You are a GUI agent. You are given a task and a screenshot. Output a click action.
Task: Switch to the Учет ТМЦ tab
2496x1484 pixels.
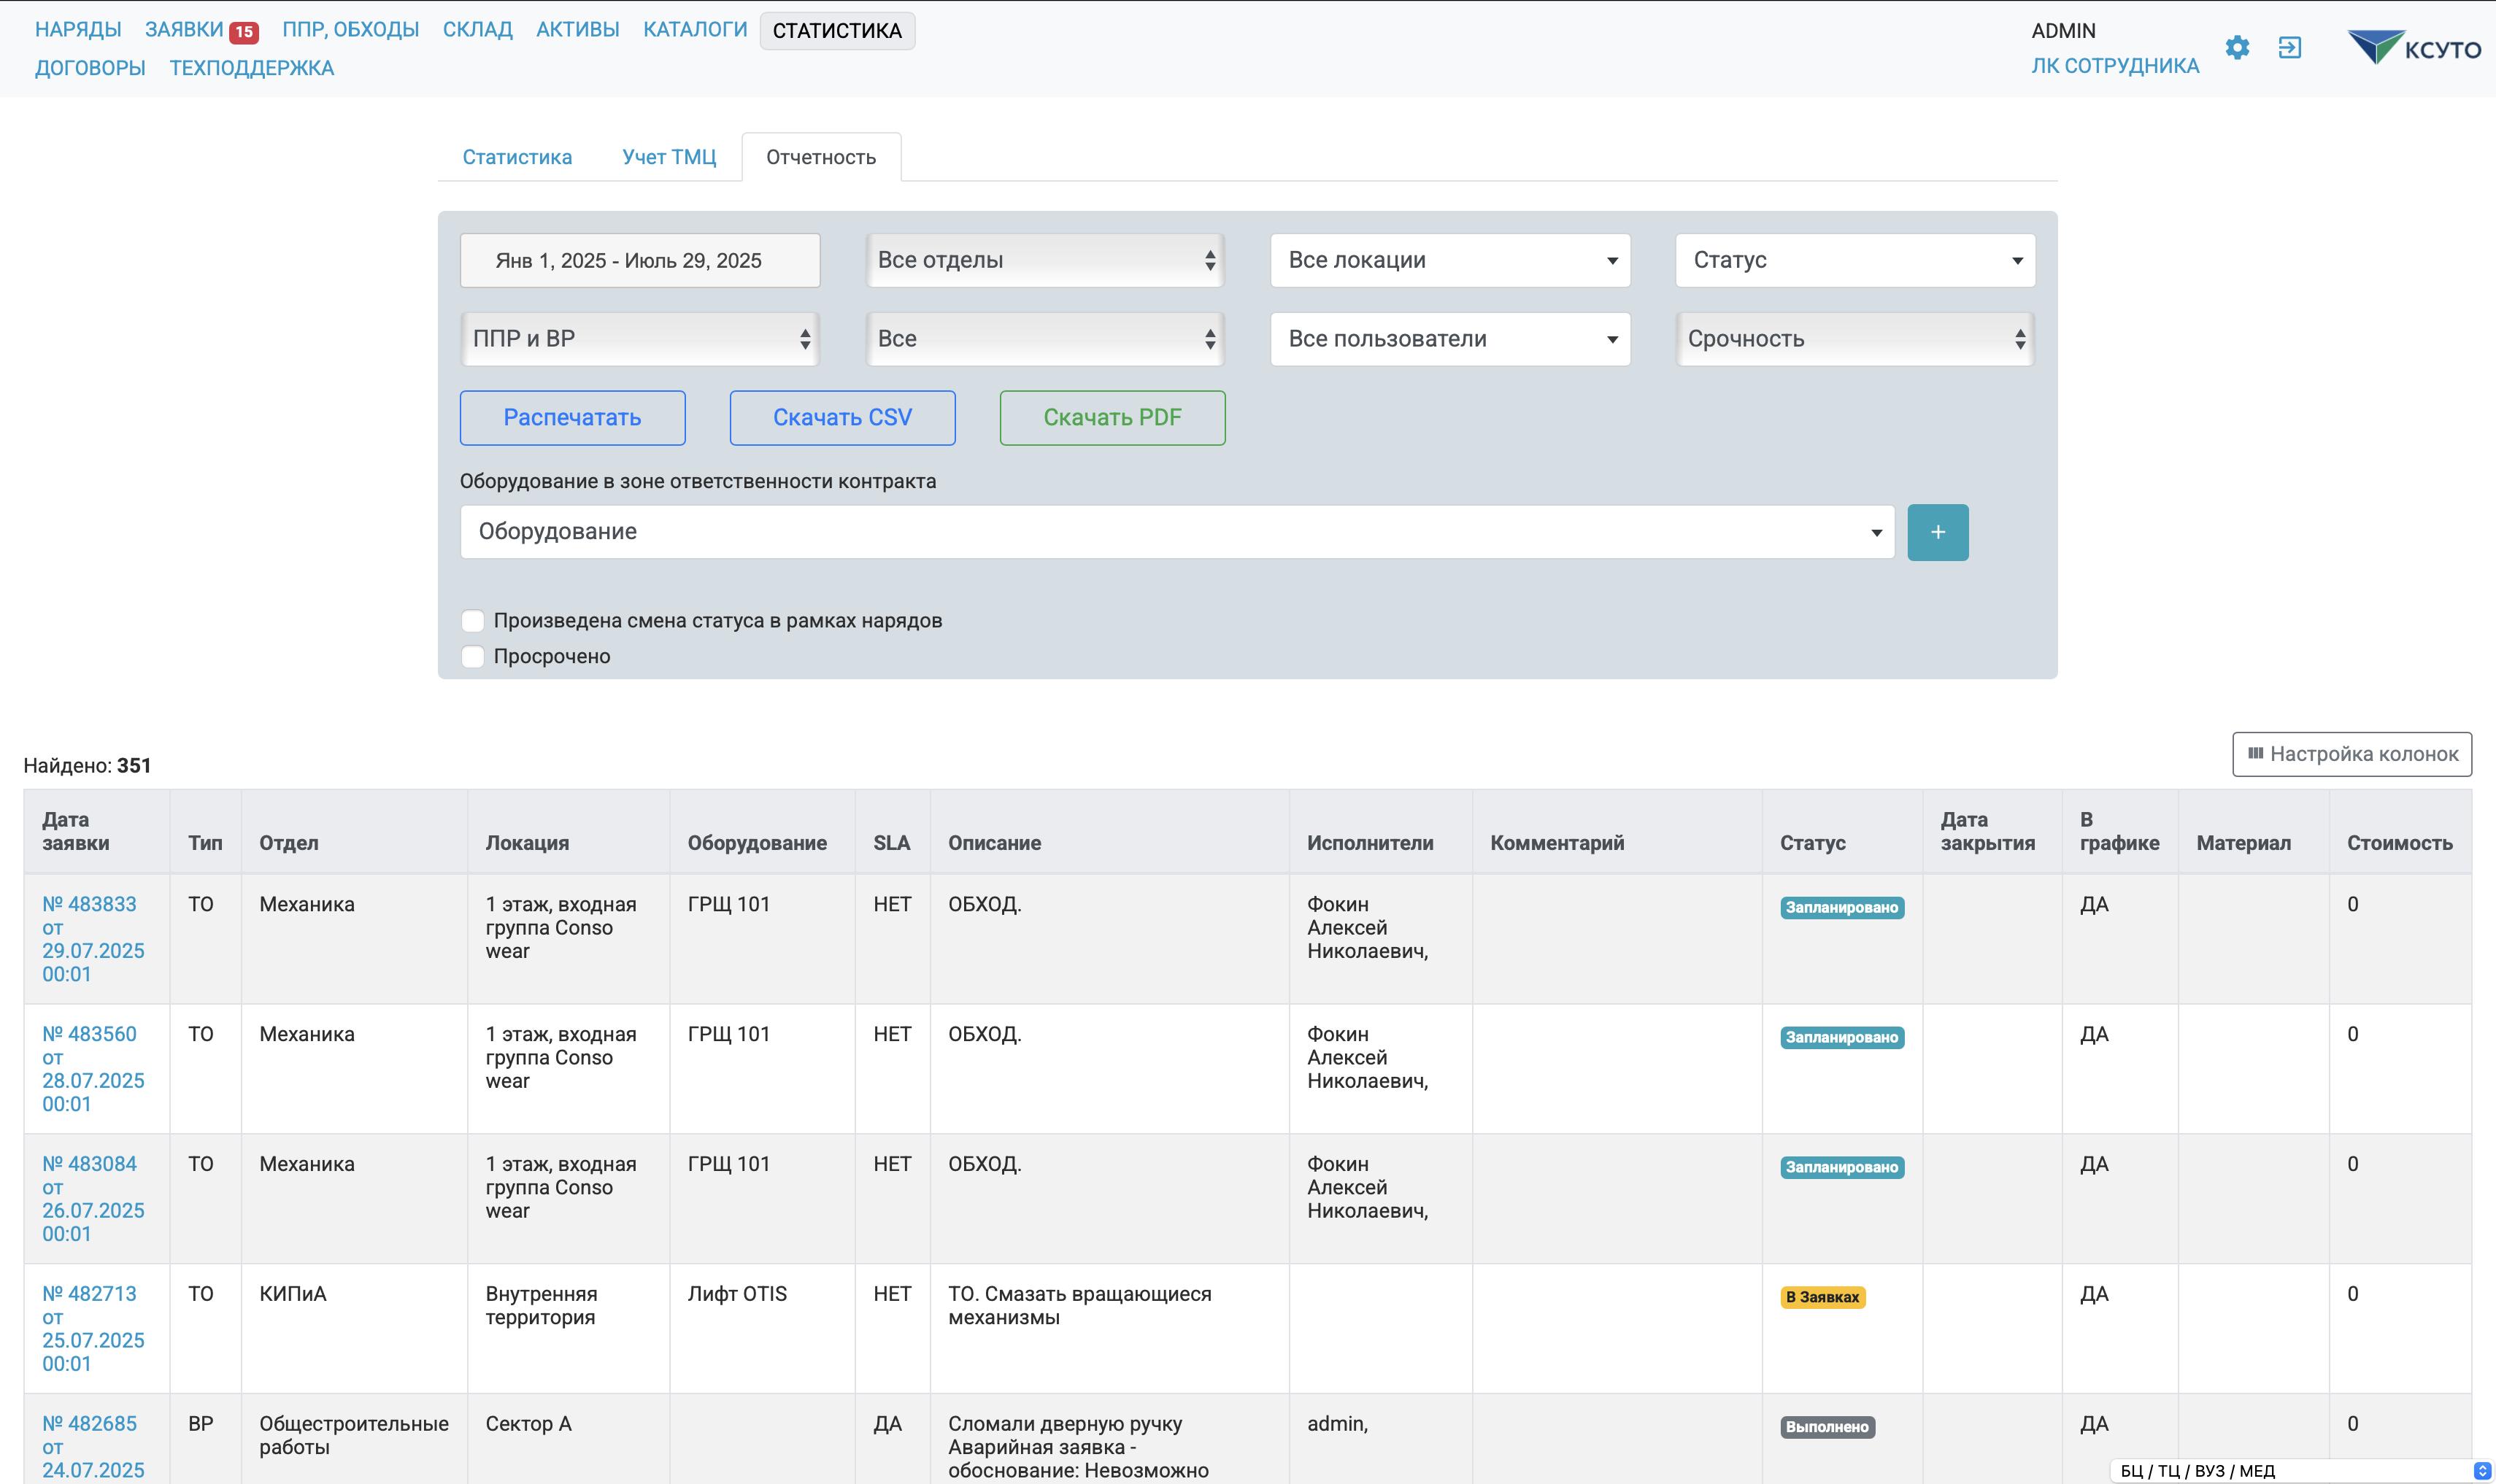point(668,157)
